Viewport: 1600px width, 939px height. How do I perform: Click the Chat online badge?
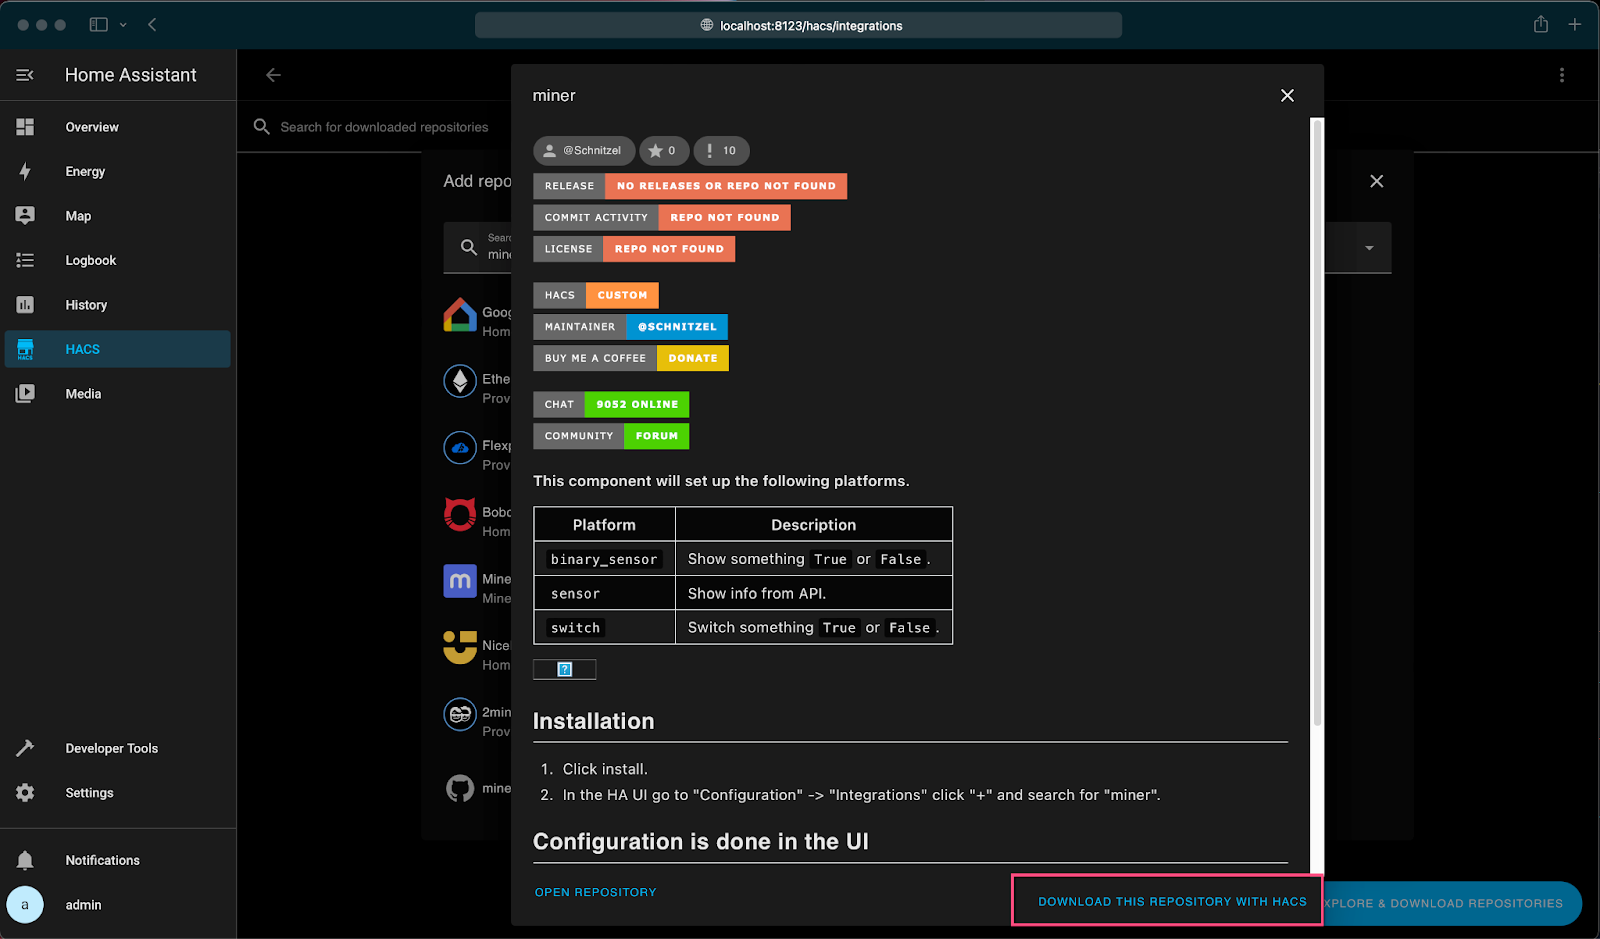[611, 404]
